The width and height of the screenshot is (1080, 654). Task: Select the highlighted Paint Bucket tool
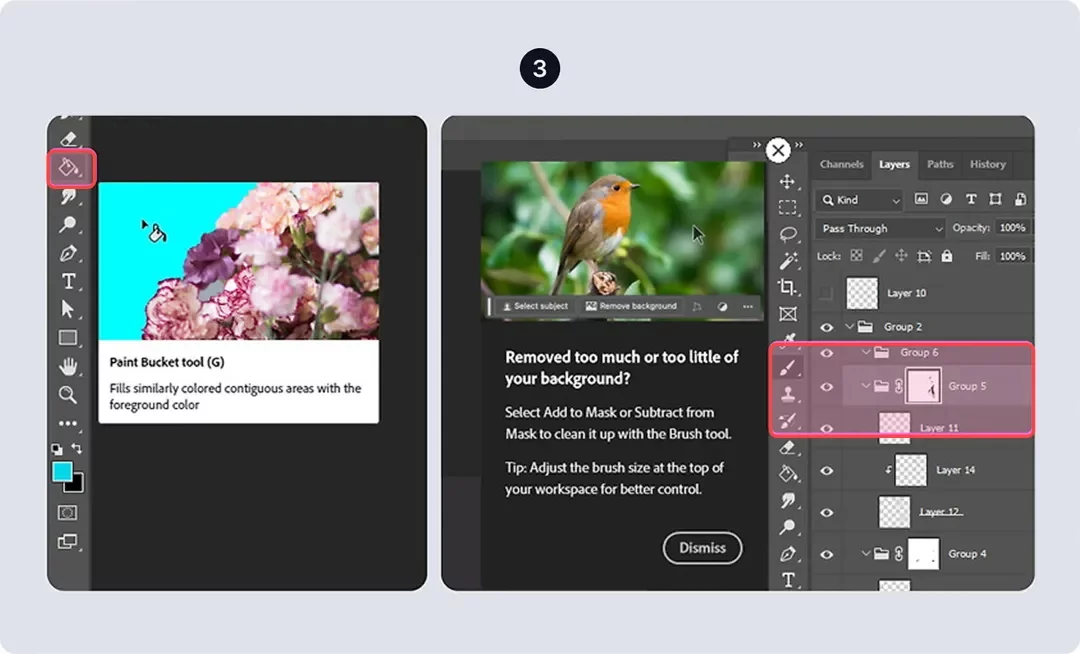click(x=69, y=167)
